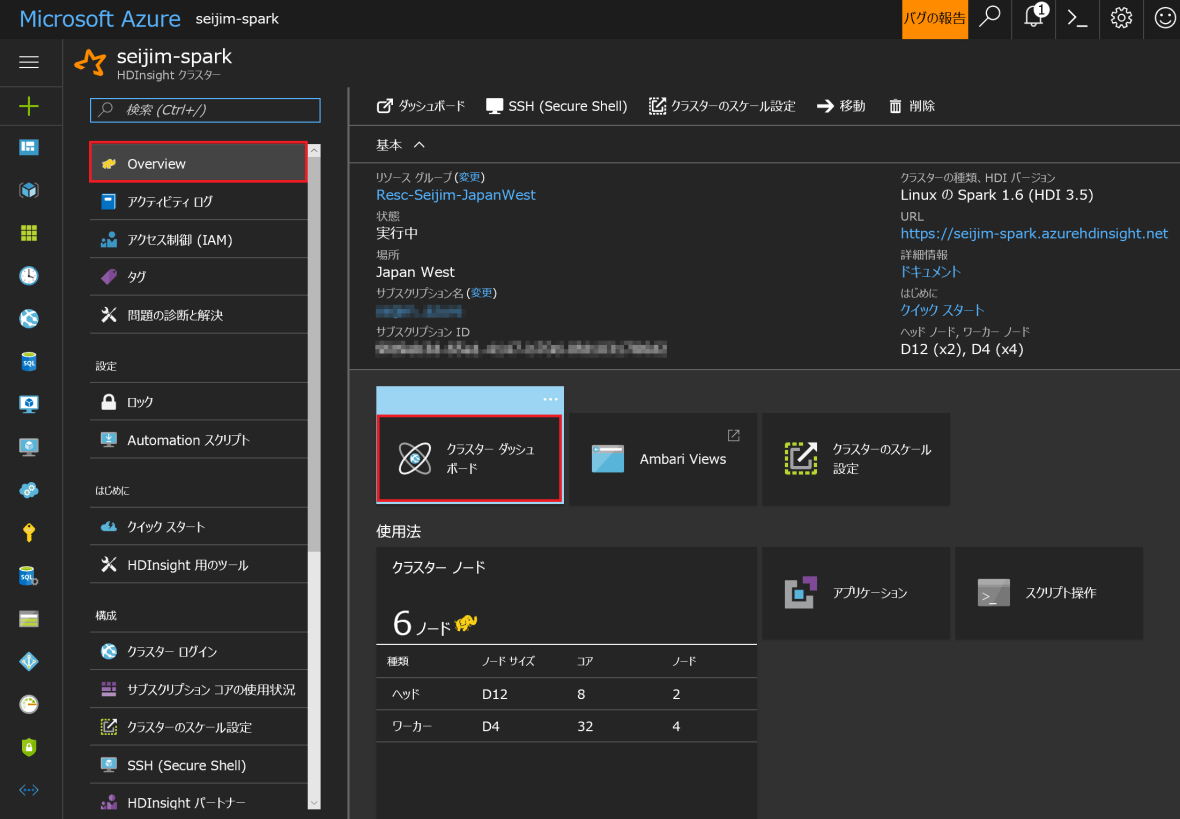The image size is (1180, 819).
Task: Open the hamburger menu in left sidebar
Action: point(29,62)
